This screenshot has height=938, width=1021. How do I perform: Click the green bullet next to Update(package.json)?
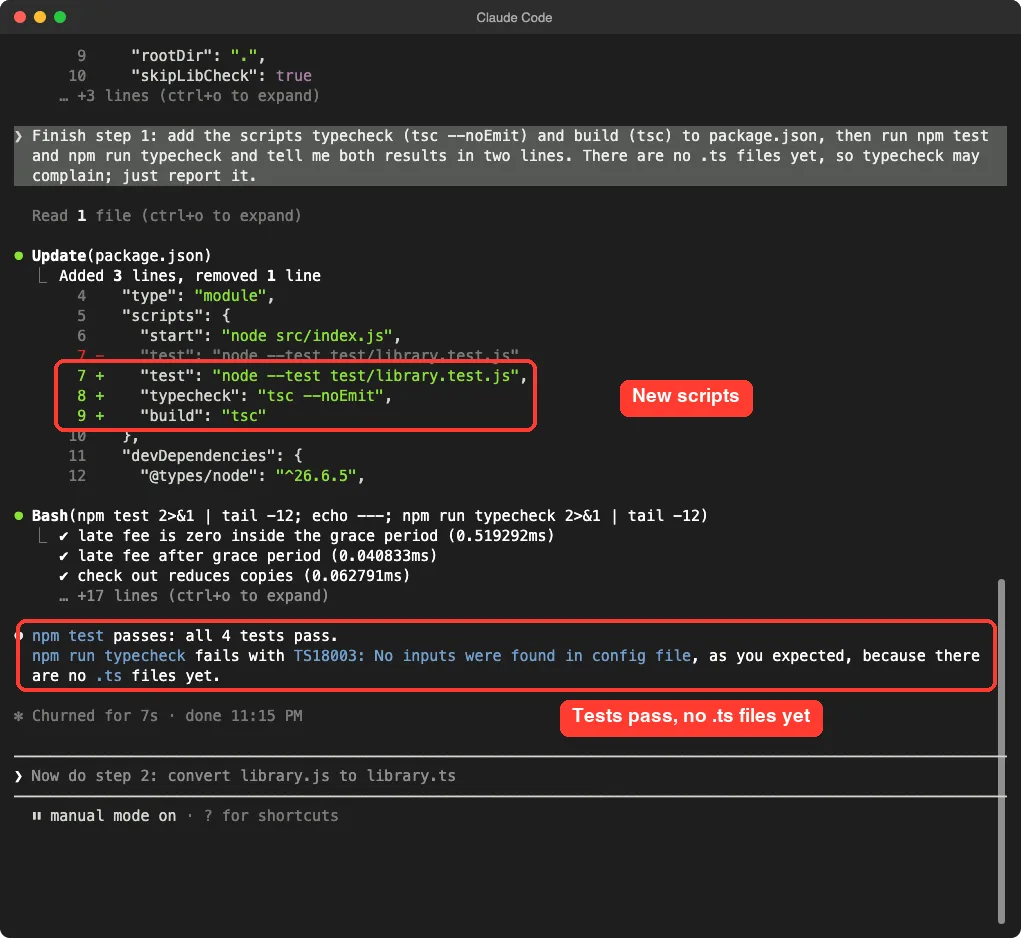point(19,256)
